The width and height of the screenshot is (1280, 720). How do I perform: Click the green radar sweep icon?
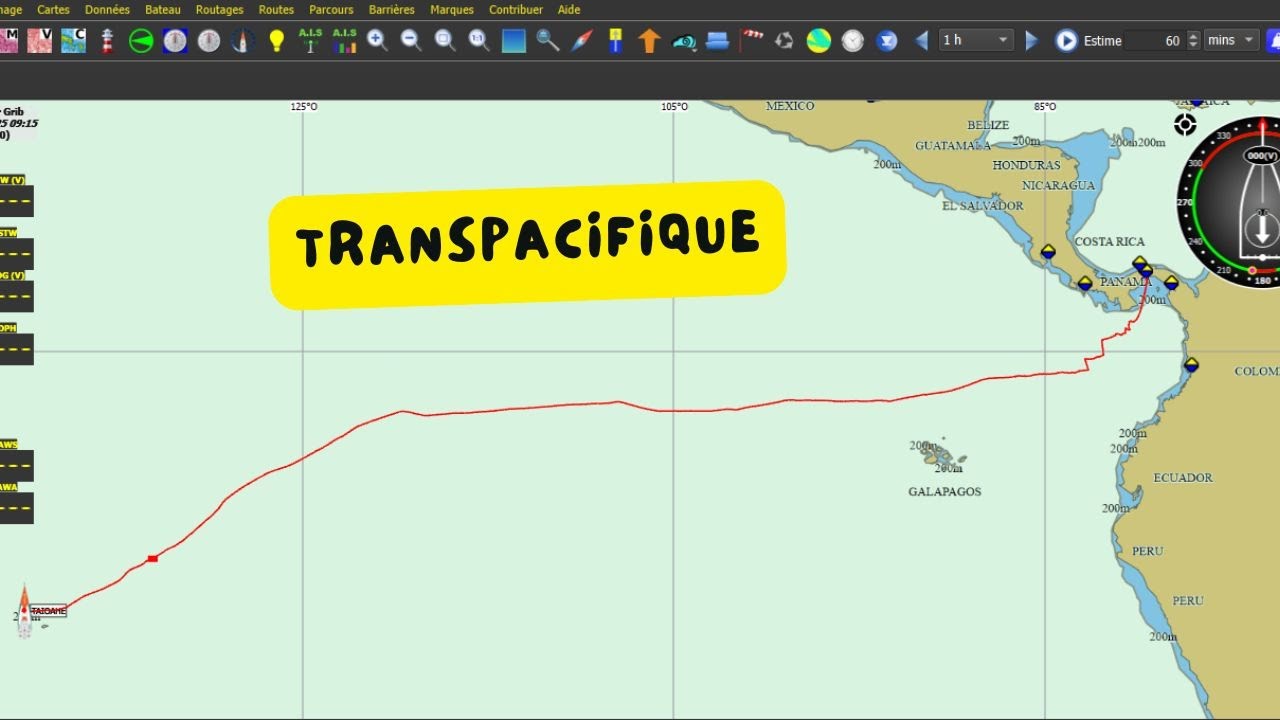pos(141,40)
